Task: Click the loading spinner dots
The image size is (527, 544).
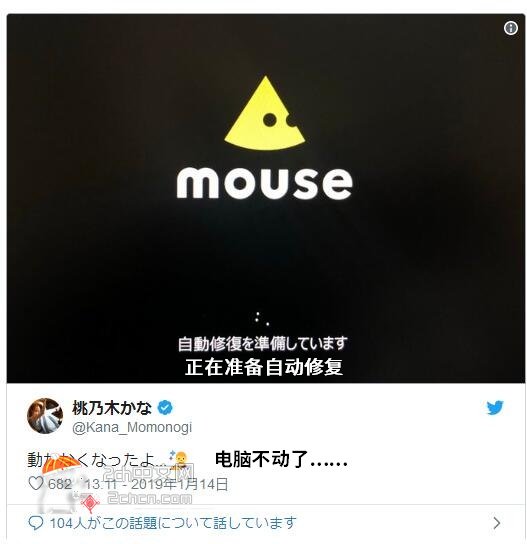Action: coord(262,318)
